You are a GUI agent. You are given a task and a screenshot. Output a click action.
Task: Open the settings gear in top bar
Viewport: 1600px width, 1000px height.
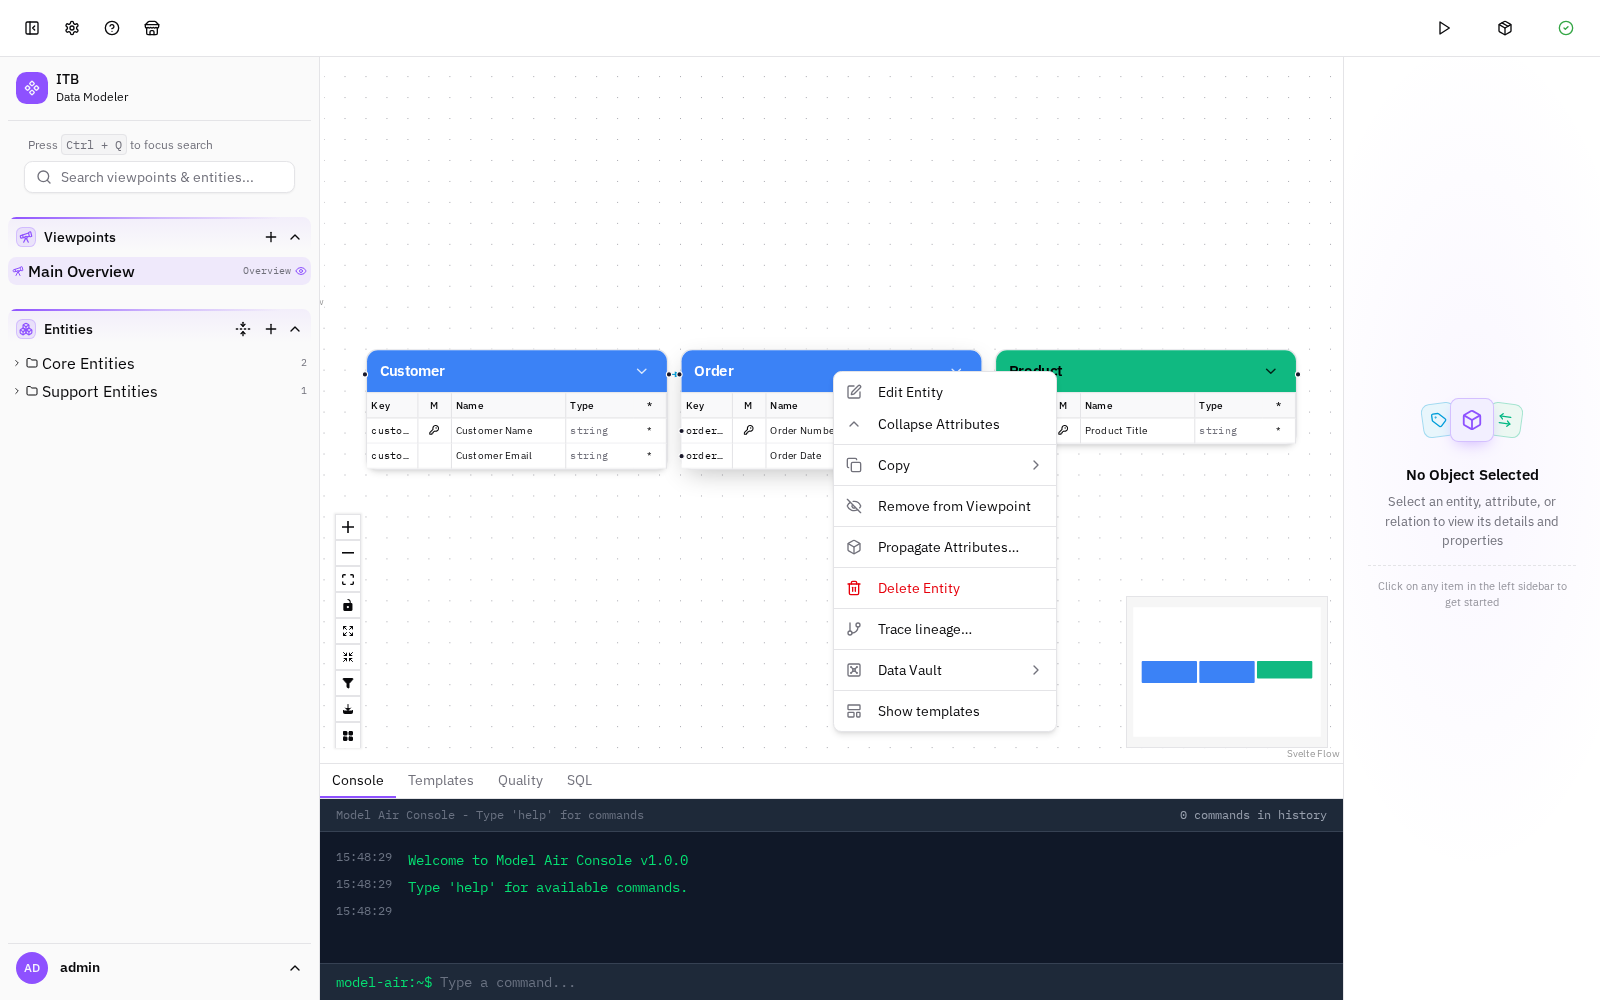pos(72,28)
